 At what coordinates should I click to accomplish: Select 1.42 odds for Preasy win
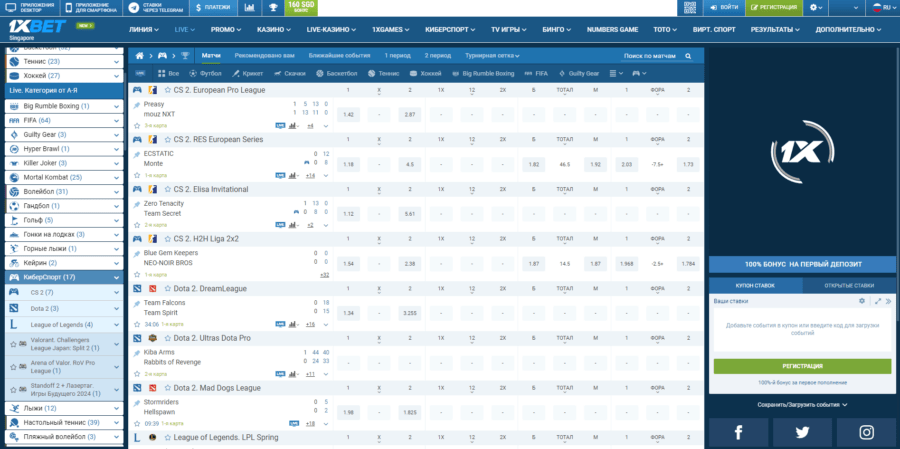349,114
